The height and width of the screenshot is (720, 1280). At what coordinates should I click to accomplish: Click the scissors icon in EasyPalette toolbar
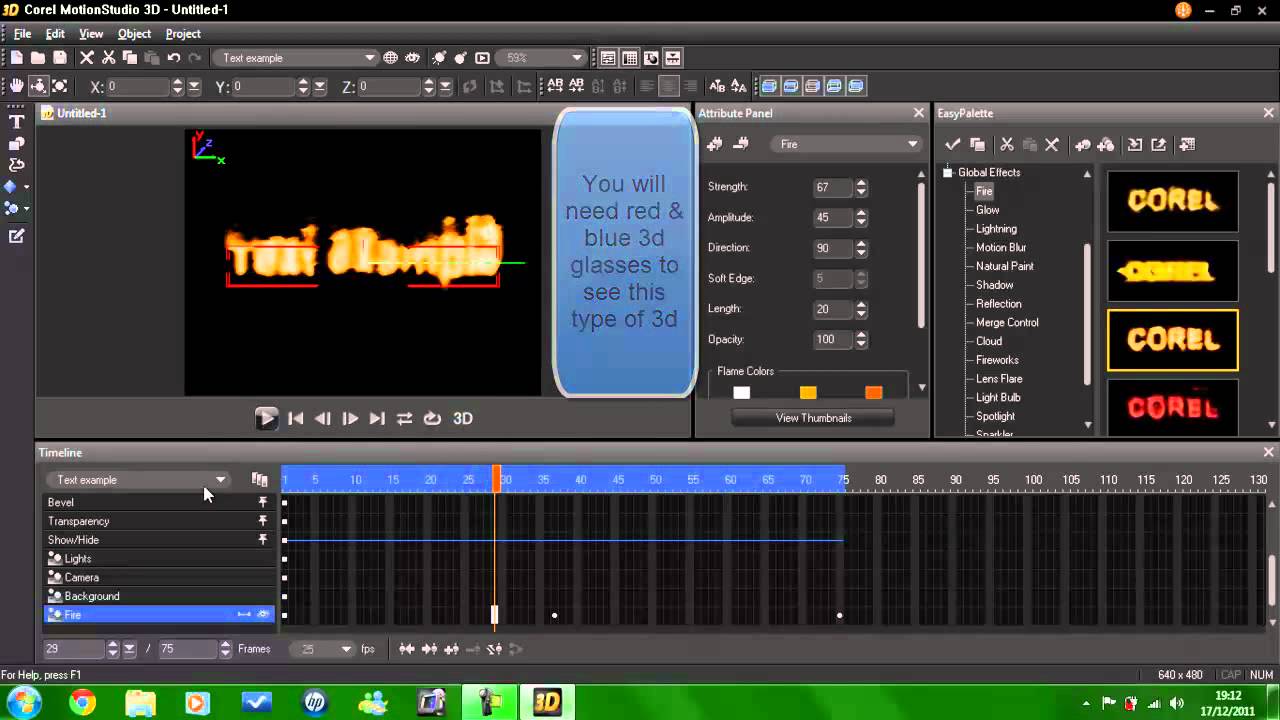pyautogui.click(x=1007, y=145)
